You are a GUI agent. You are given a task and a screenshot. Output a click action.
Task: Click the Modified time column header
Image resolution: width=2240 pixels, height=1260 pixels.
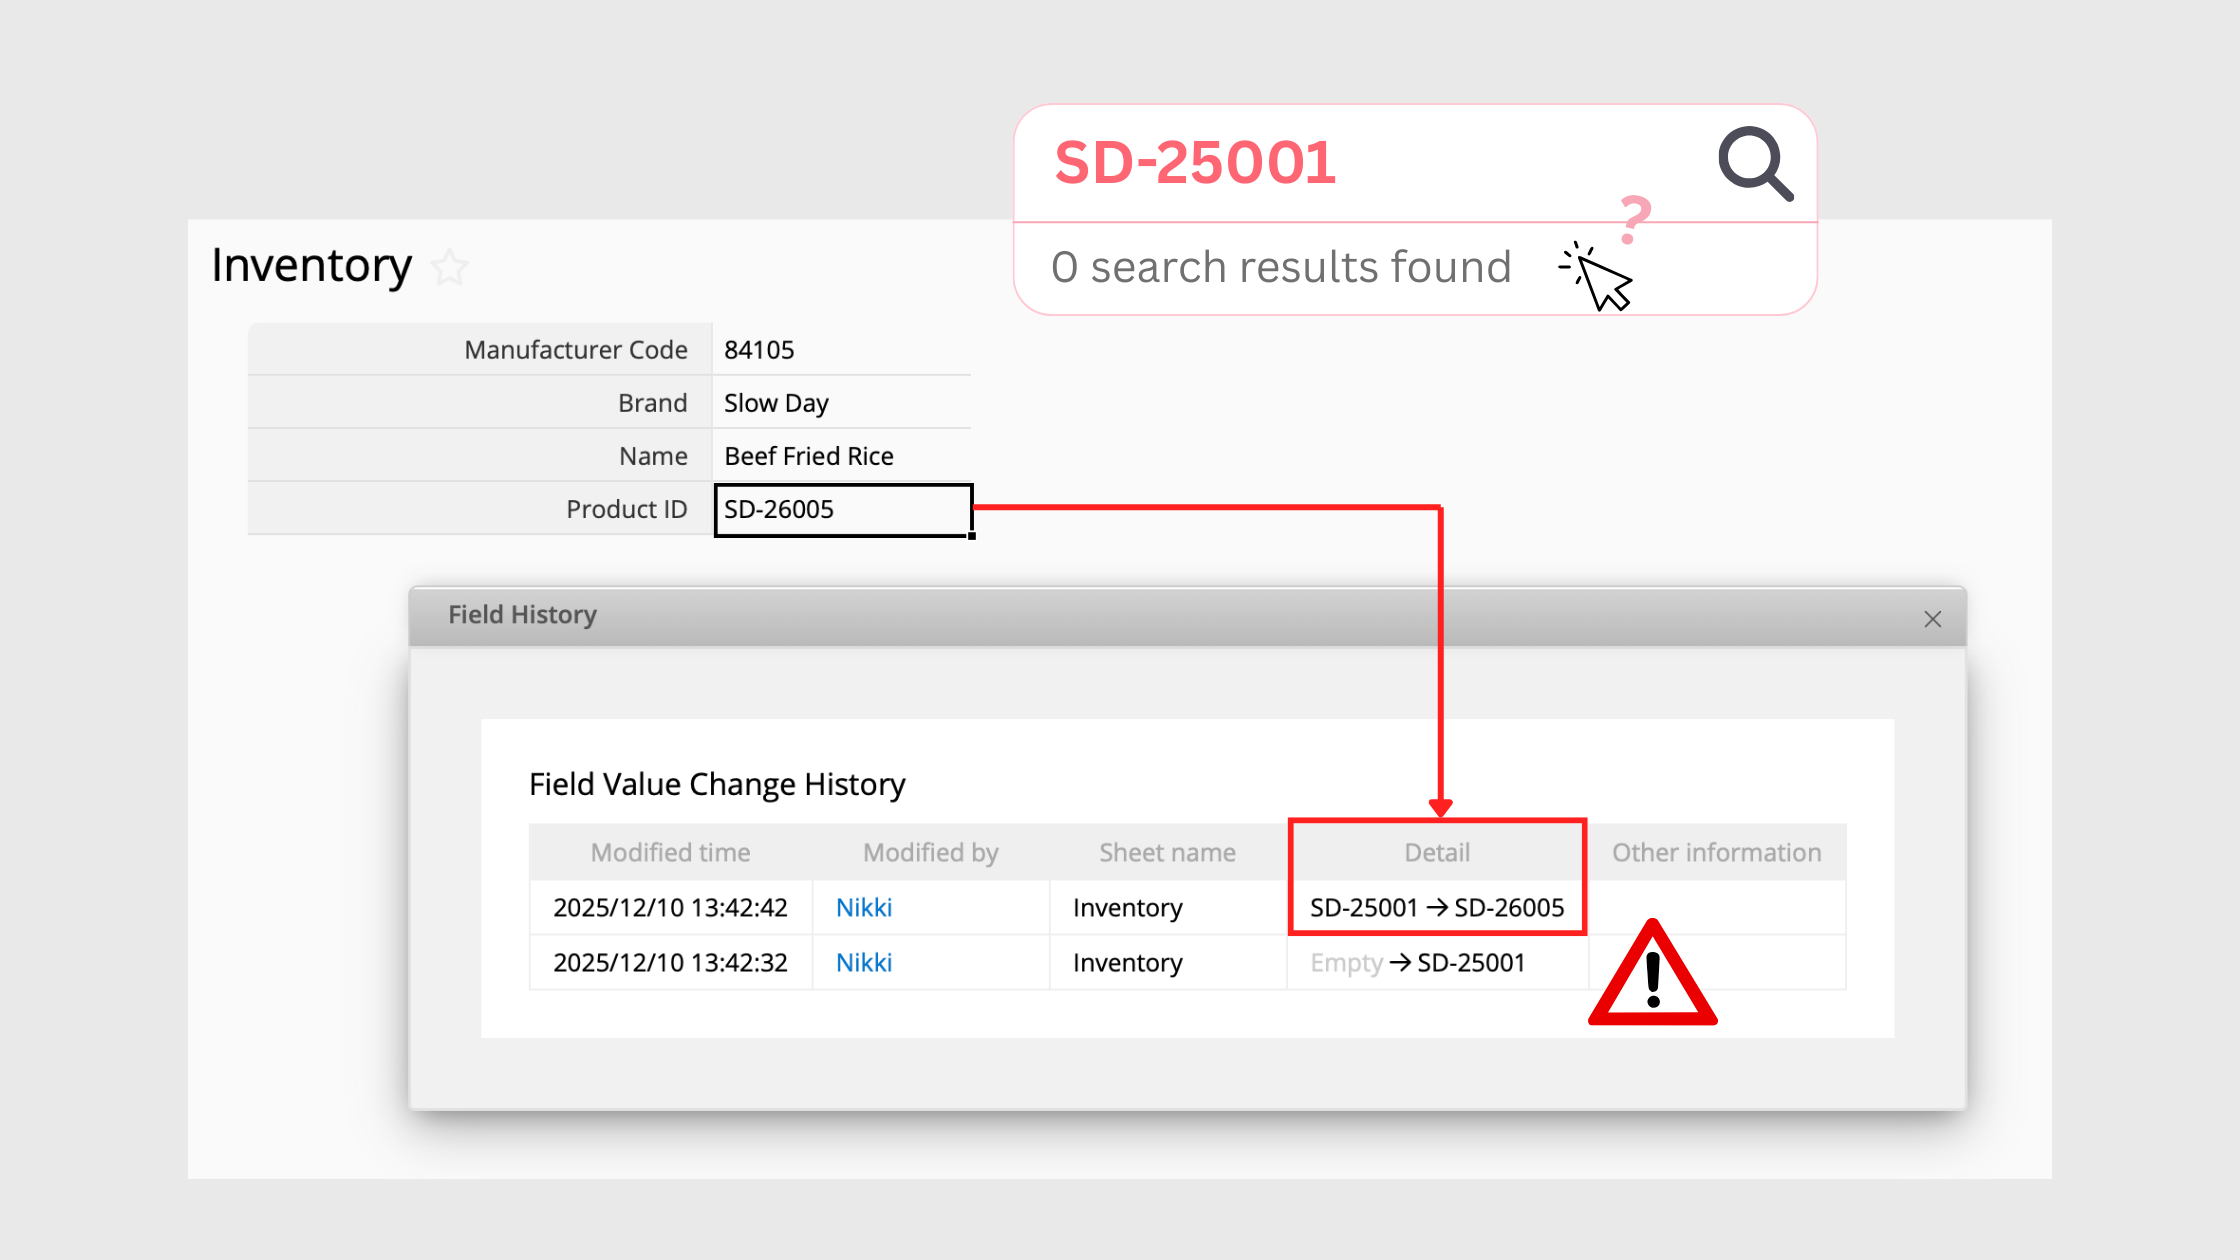[x=670, y=853]
